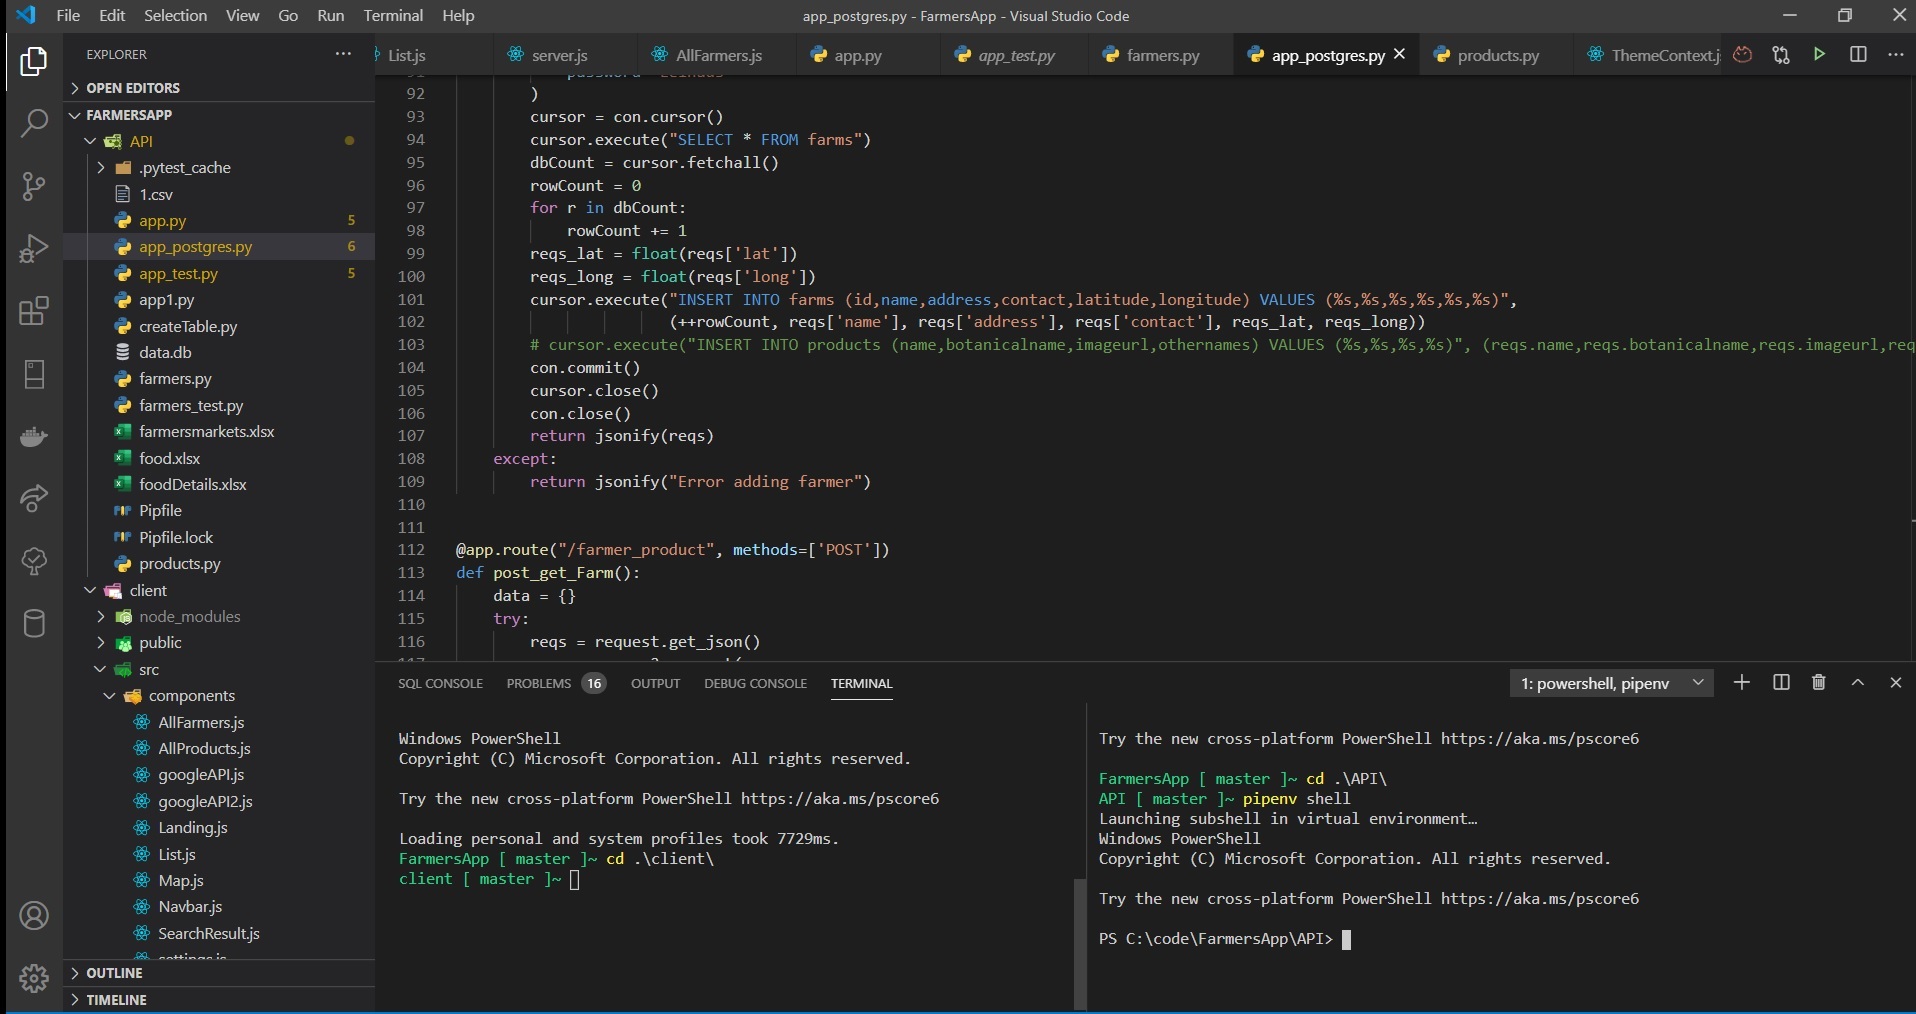Open terminal selector dropdown powershell, pipenv
This screenshot has width=1916, height=1014.
coord(1611,683)
